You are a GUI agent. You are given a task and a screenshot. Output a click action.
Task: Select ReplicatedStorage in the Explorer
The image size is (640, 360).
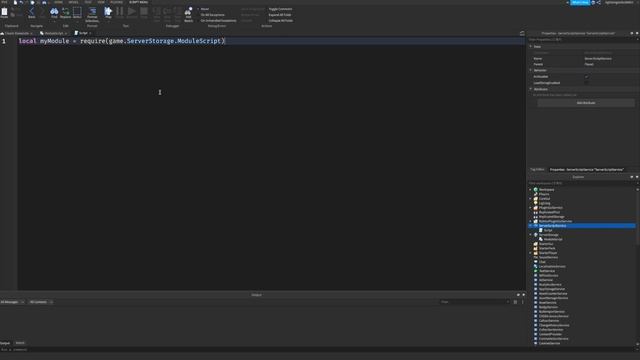(x=551, y=217)
